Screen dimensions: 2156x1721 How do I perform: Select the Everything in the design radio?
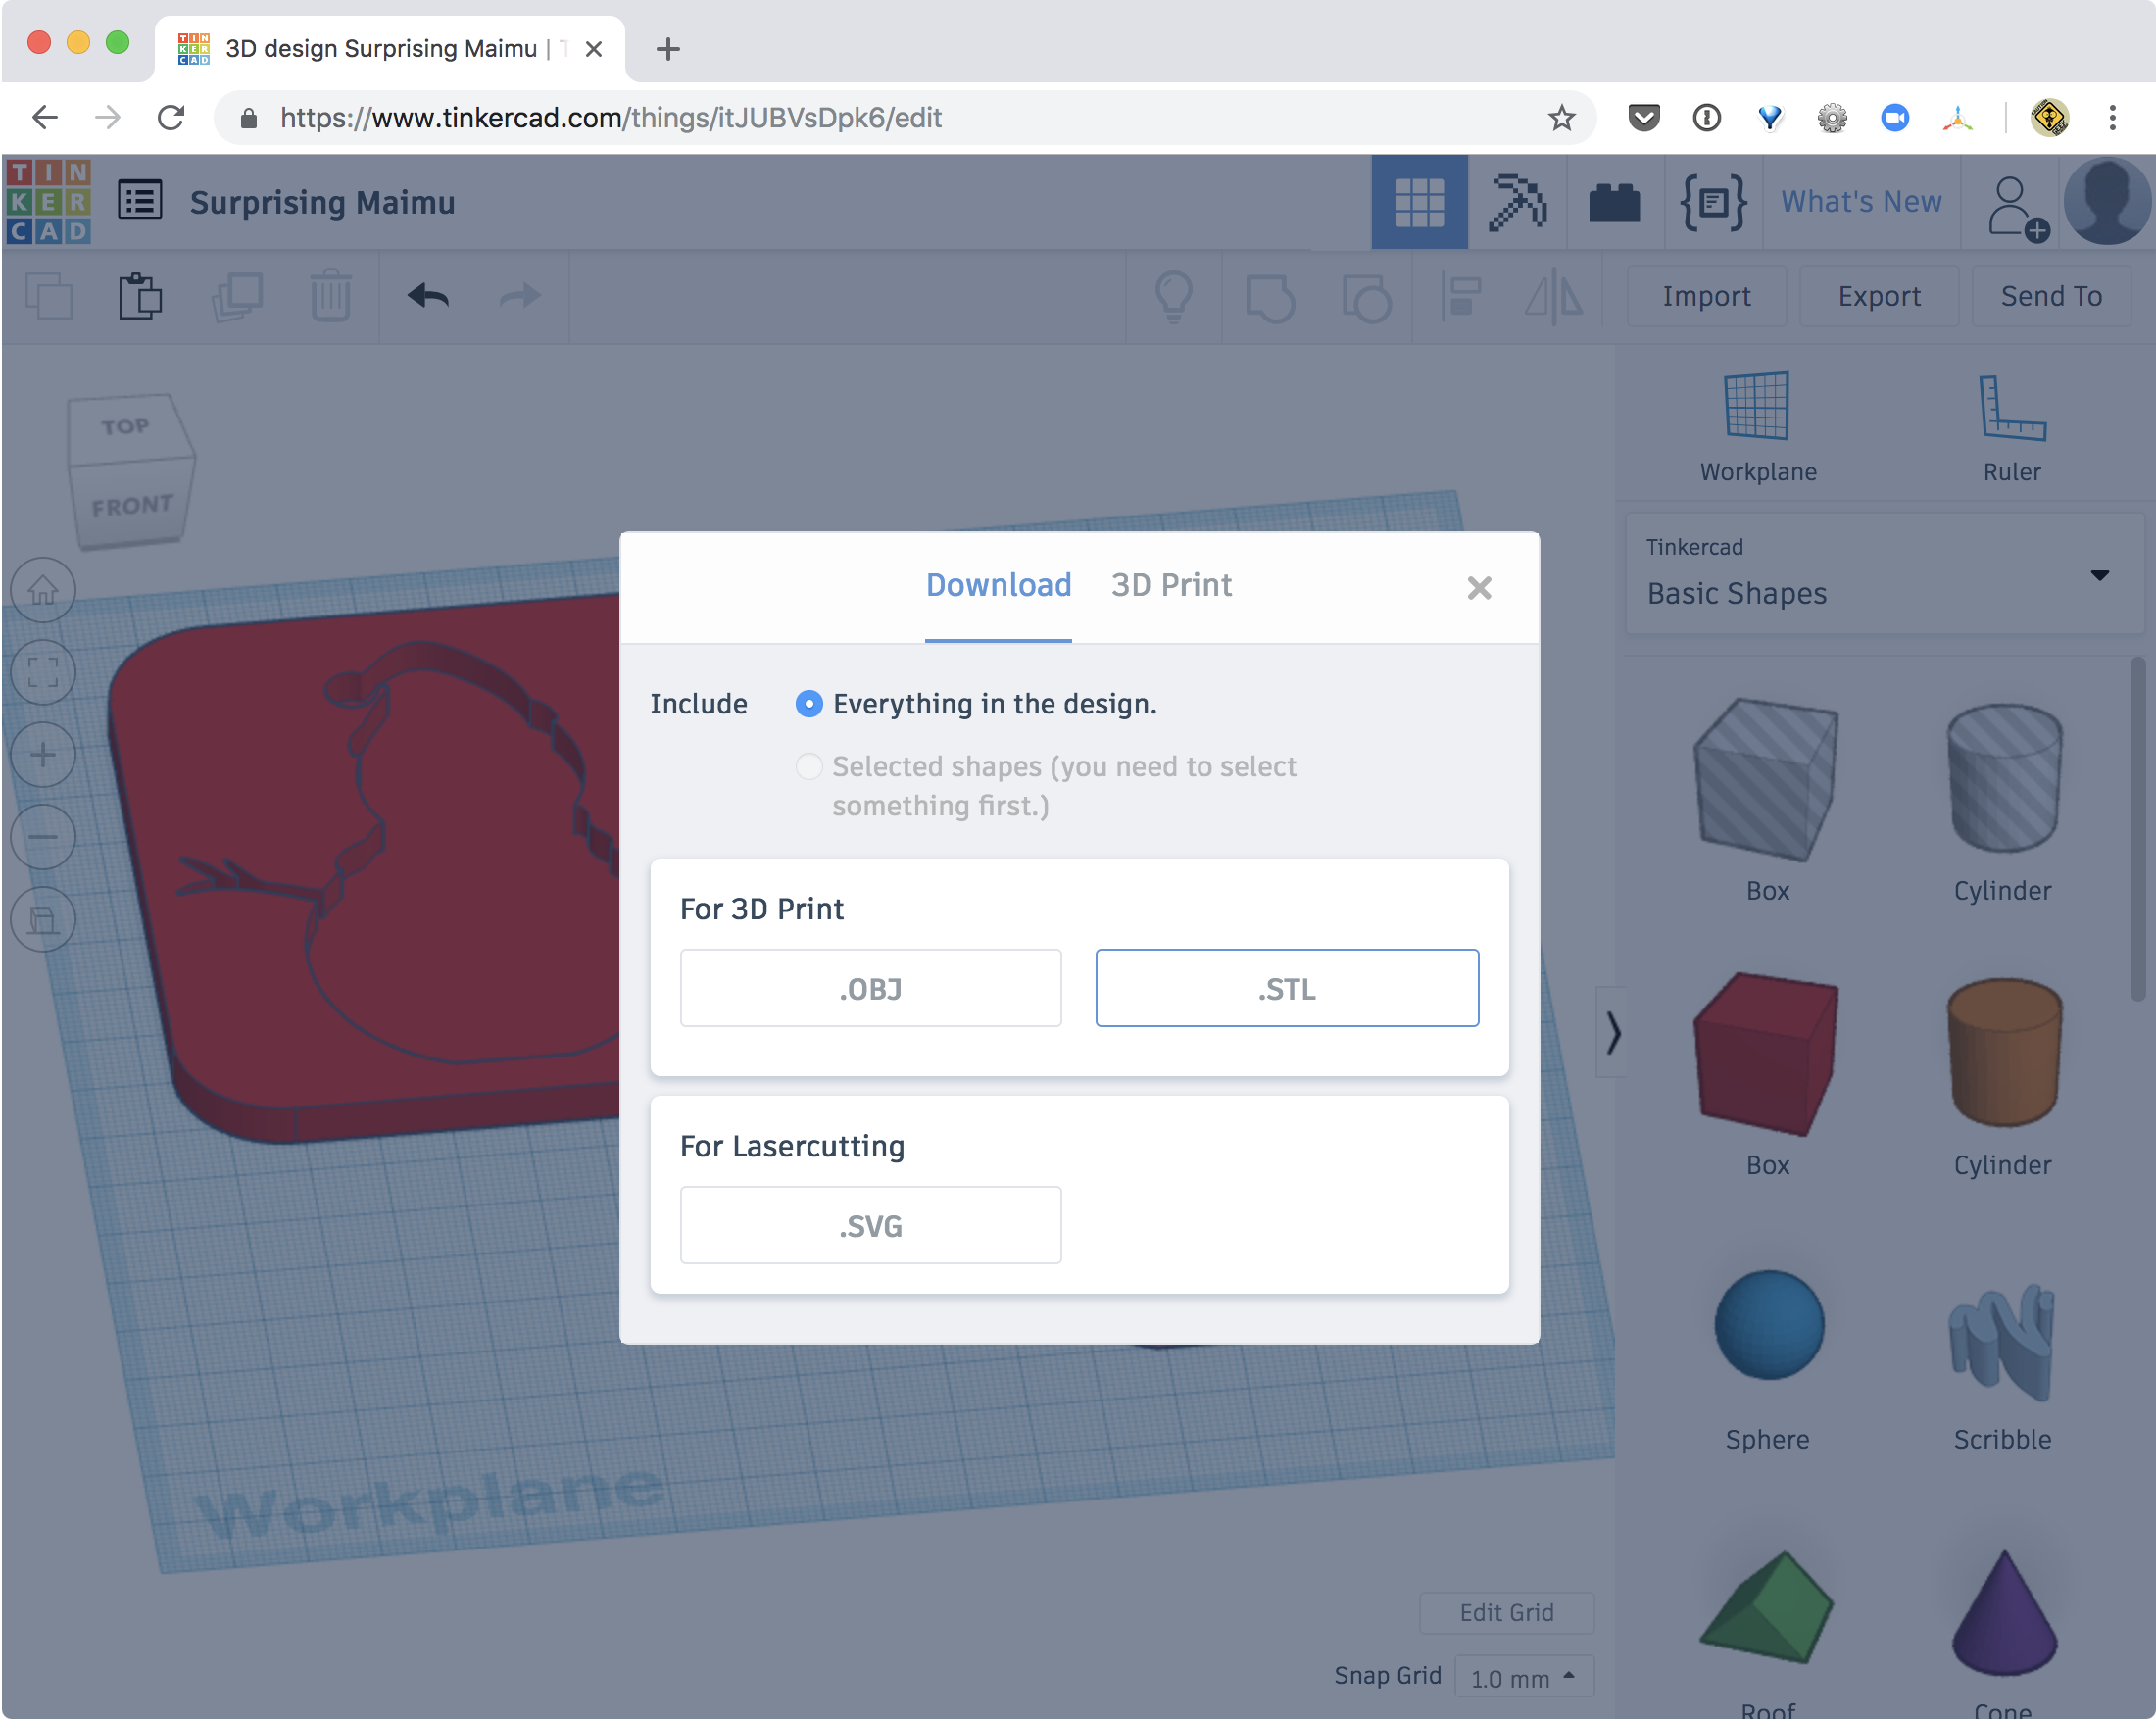[808, 704]
